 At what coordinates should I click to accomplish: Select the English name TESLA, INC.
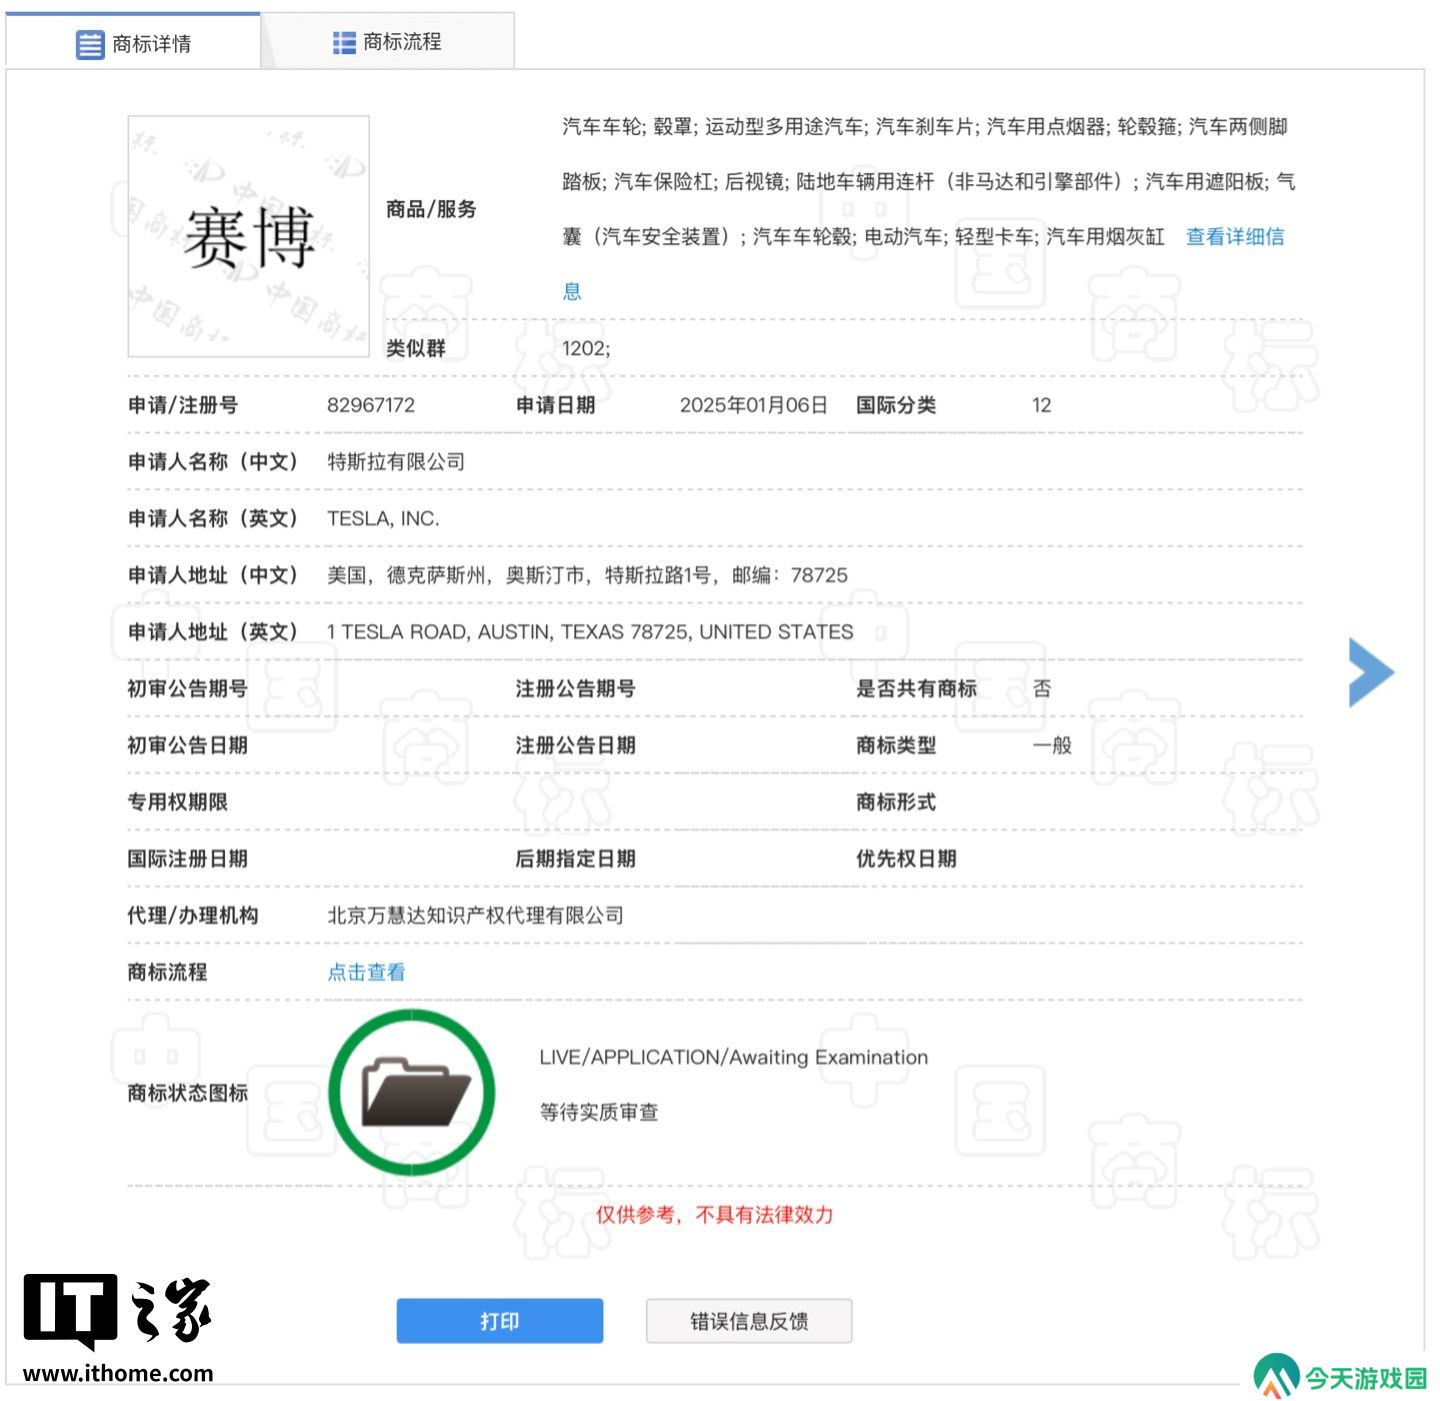pos(383,518)
